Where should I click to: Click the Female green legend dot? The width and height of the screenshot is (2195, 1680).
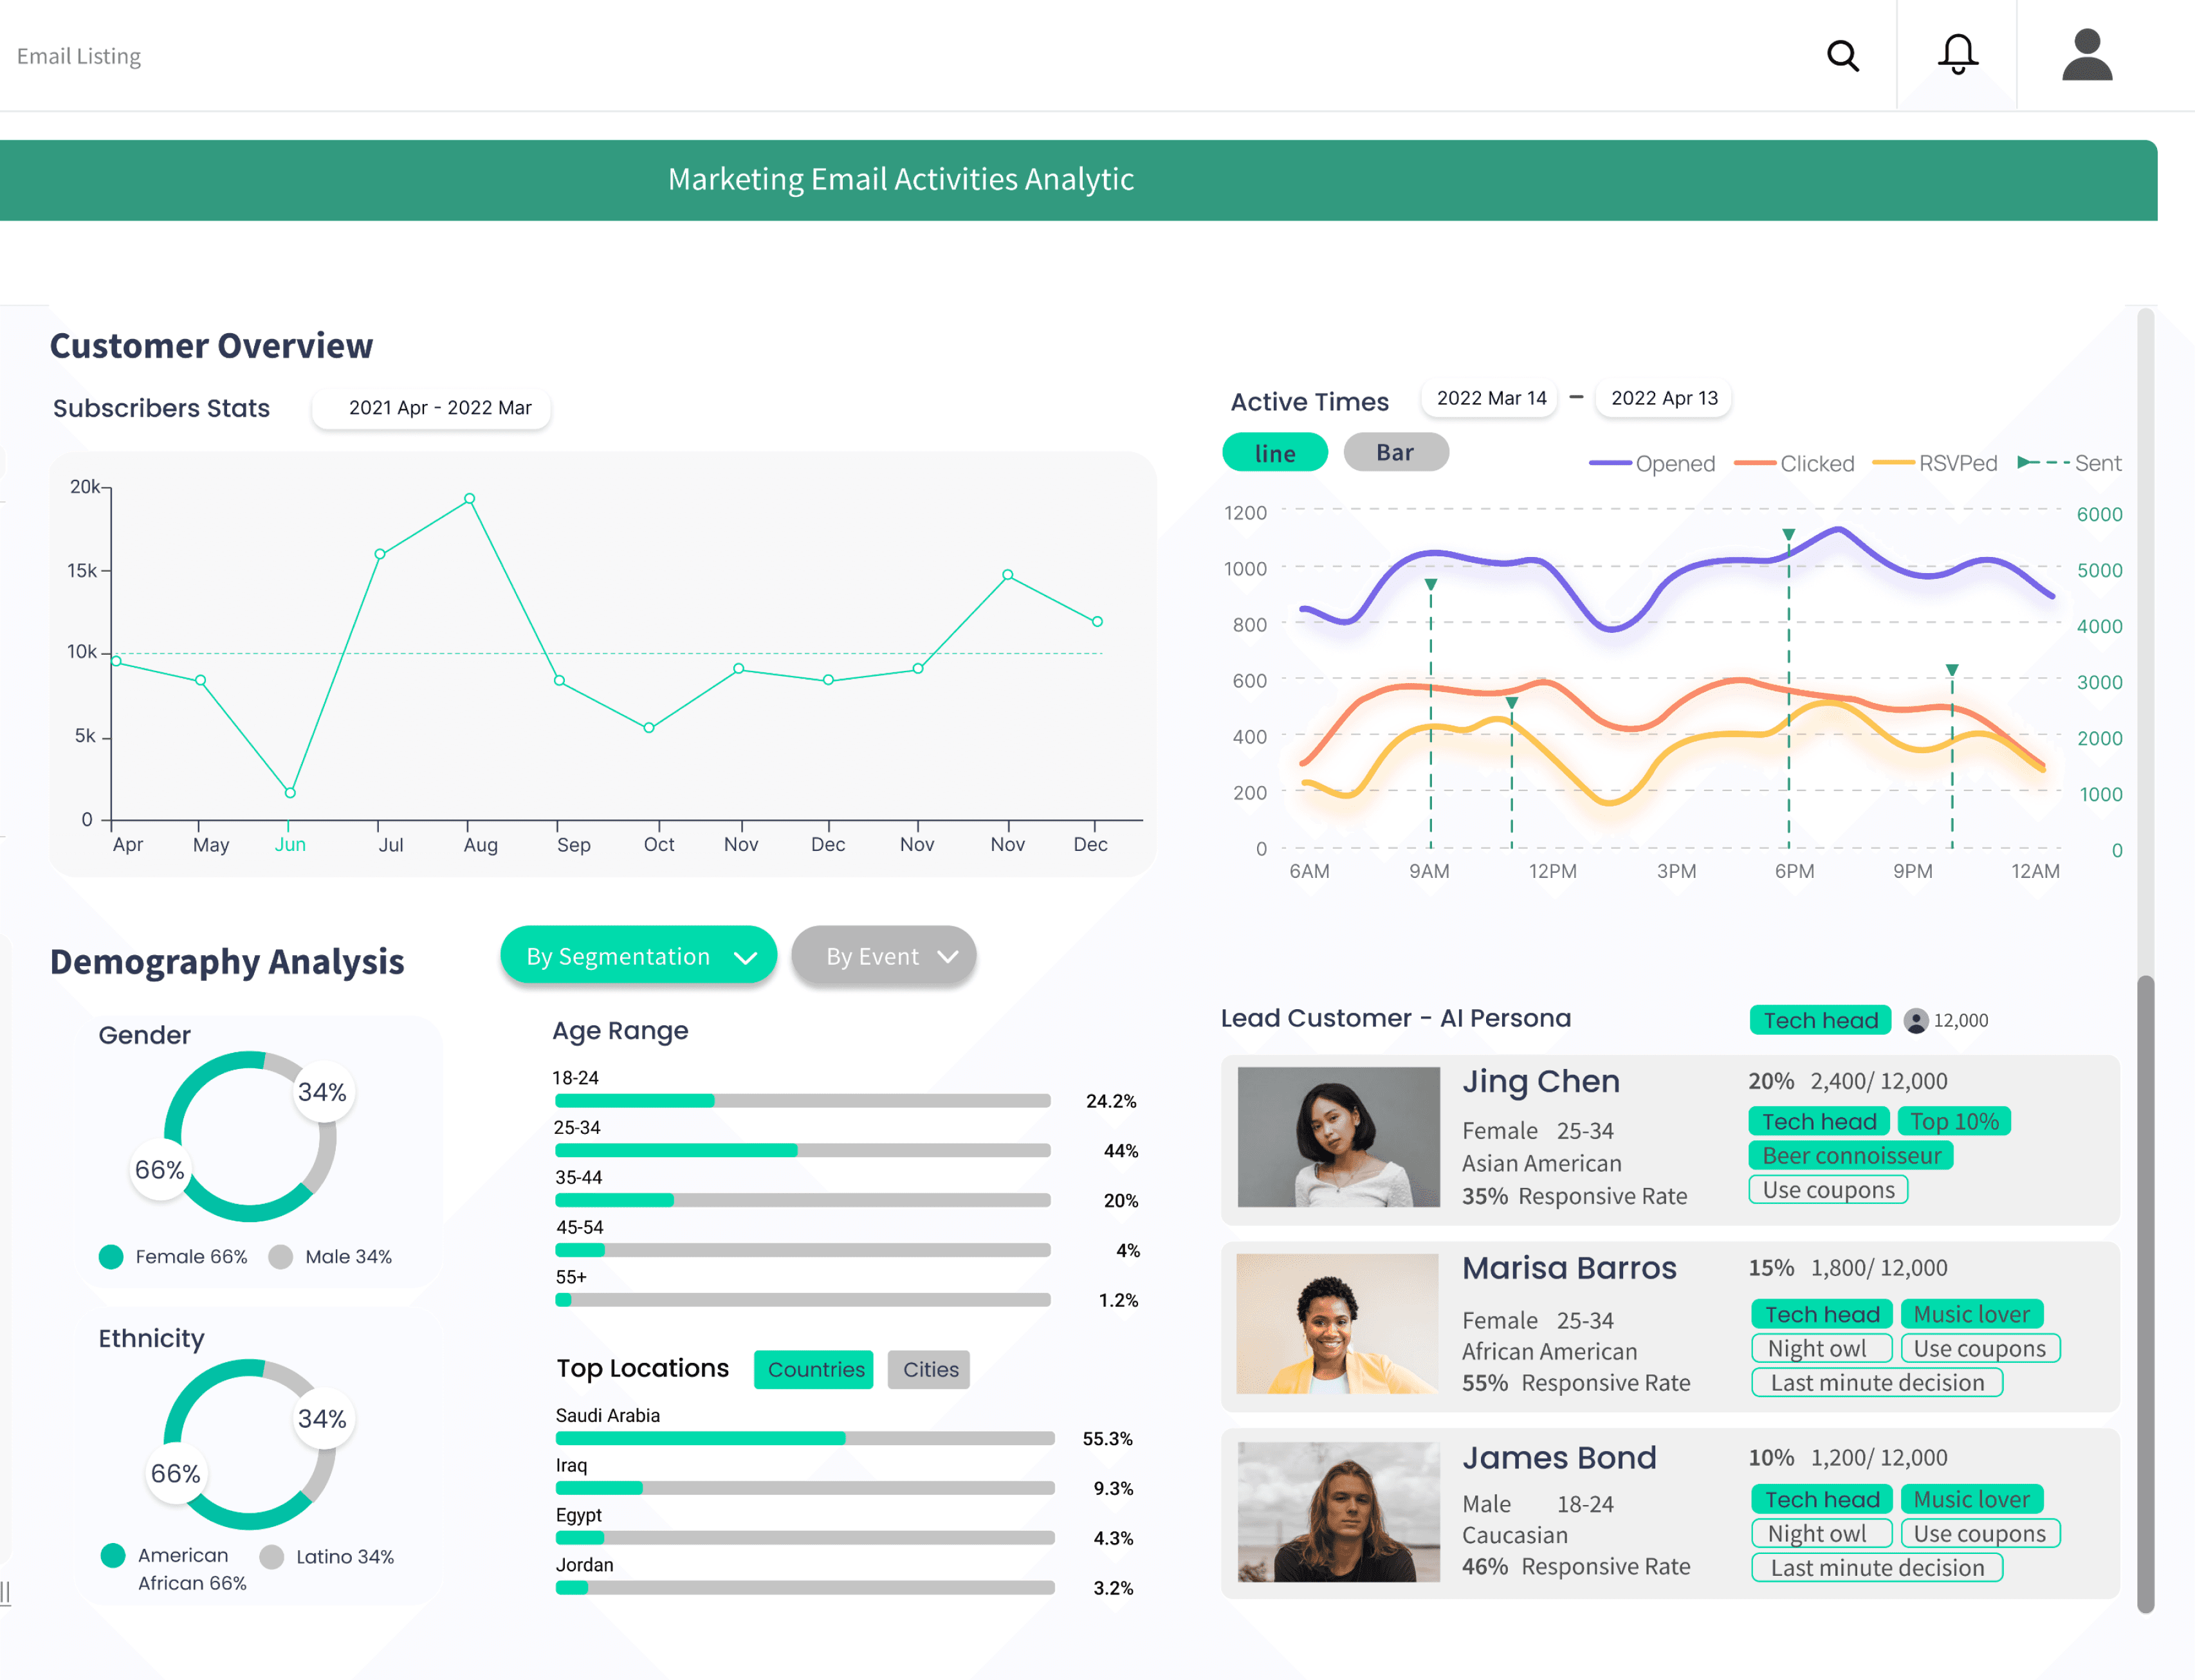point(111,1256)
